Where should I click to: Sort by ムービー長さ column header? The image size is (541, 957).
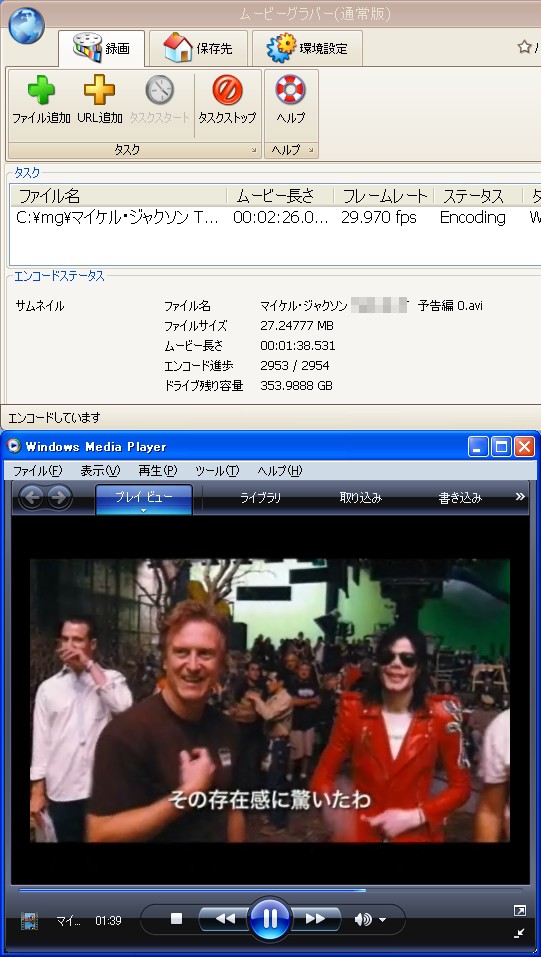pos(280,196)
